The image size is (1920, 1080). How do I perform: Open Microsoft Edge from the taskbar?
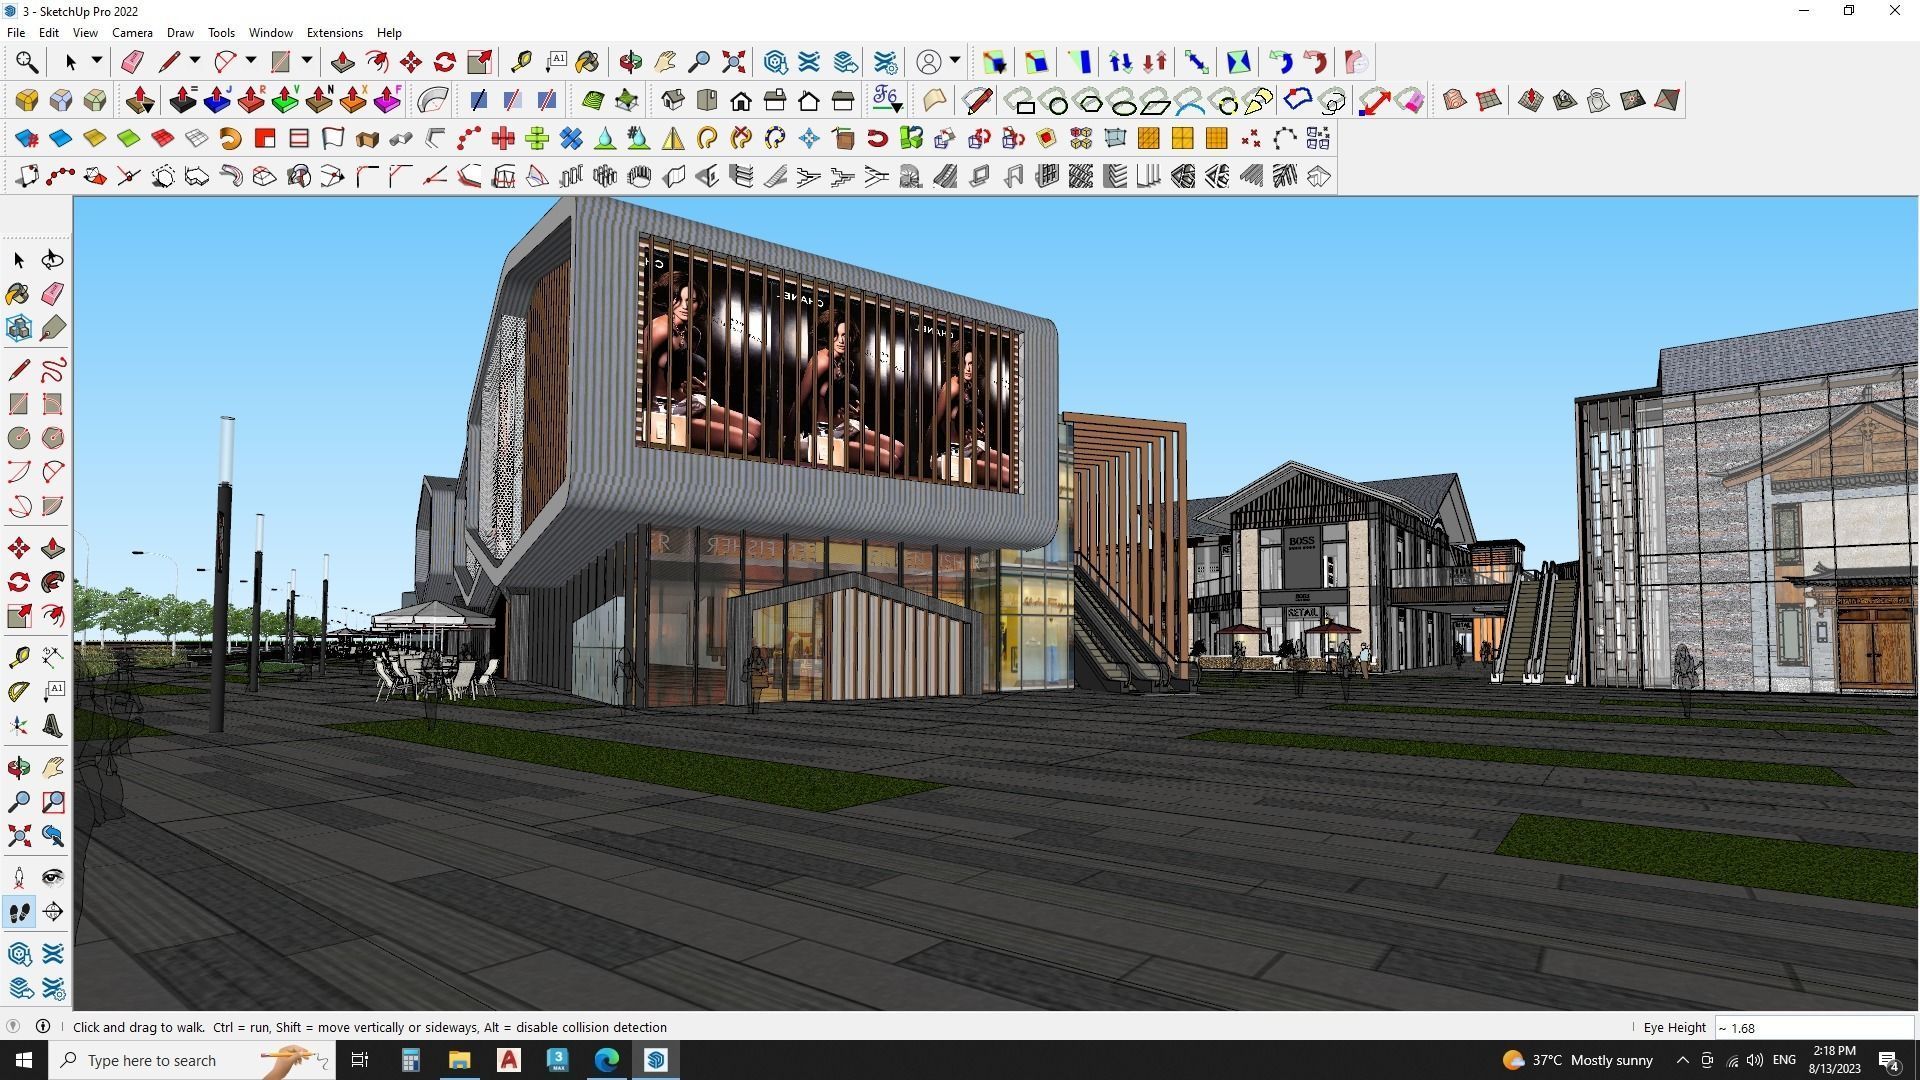coord(607,1060)
